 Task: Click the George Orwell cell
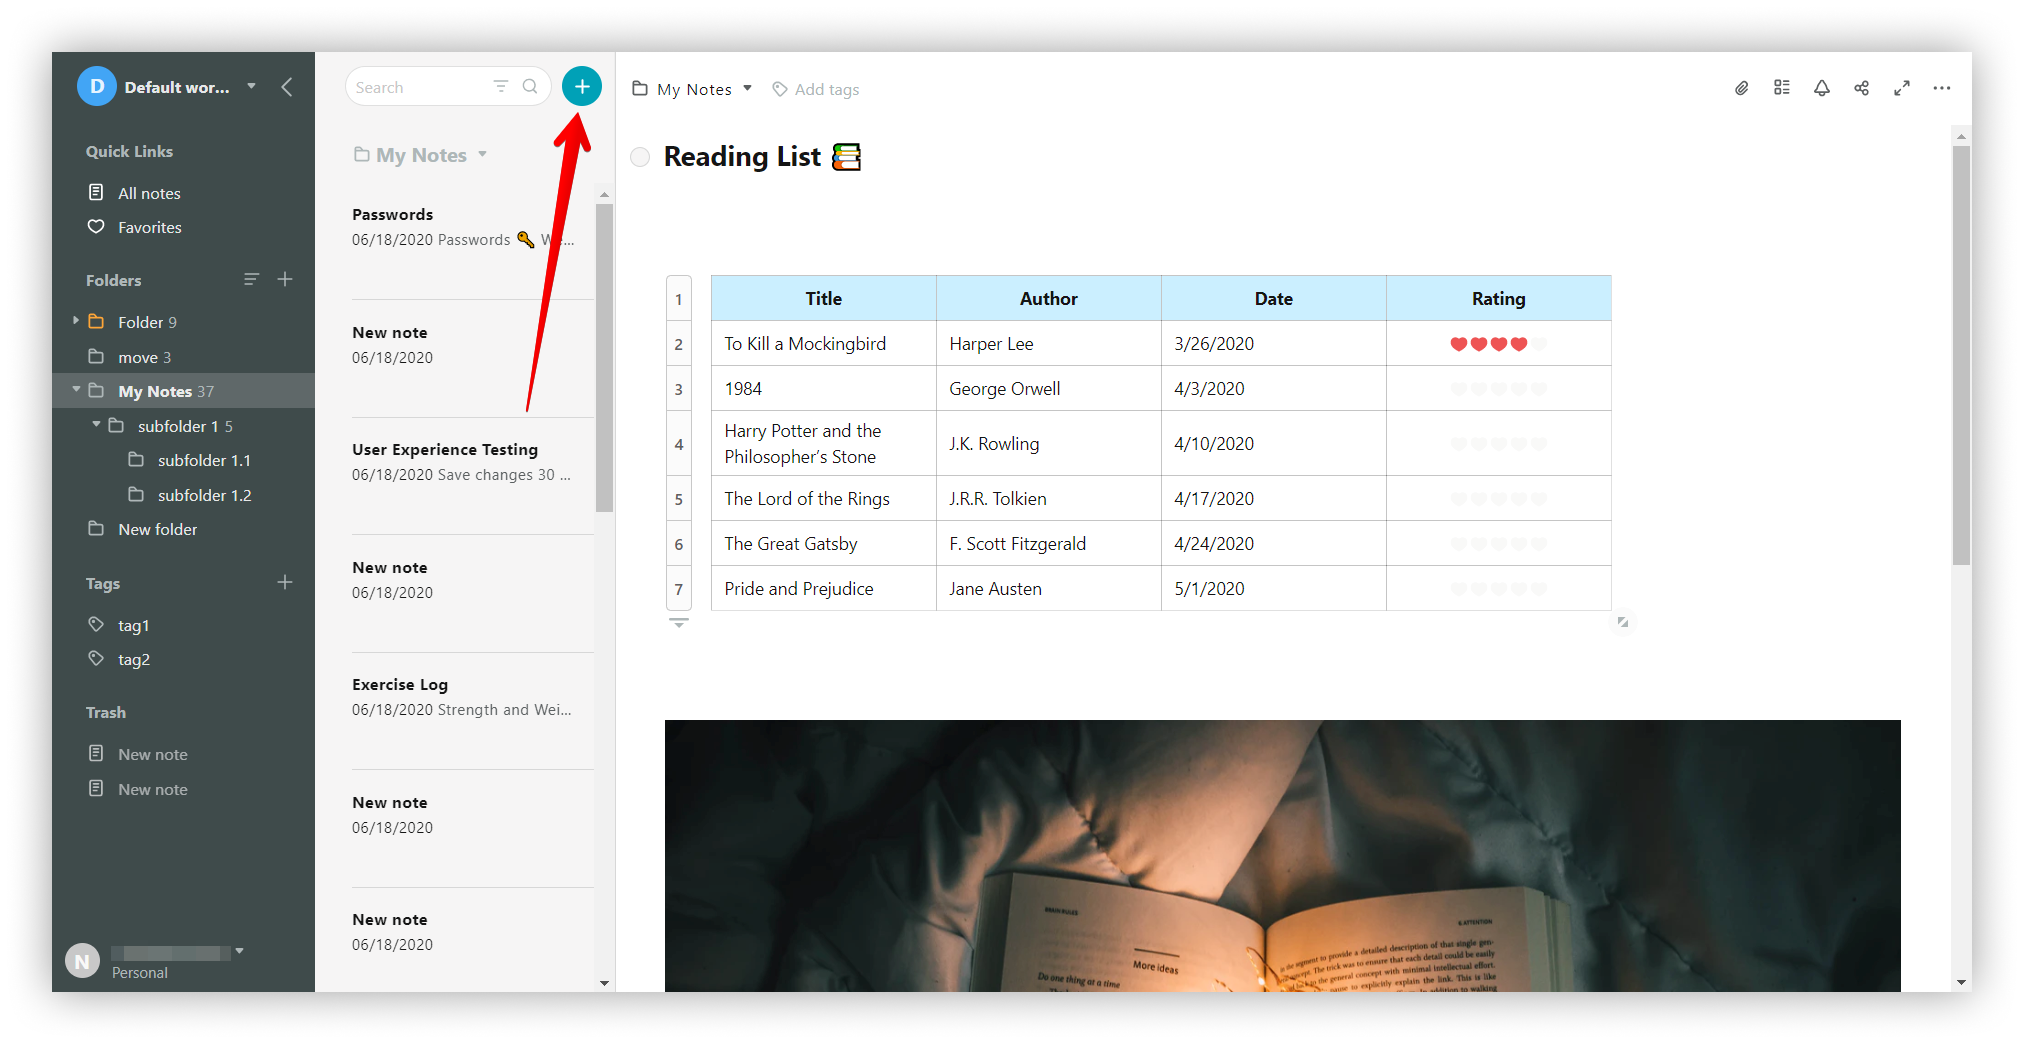pos(1048,388)
